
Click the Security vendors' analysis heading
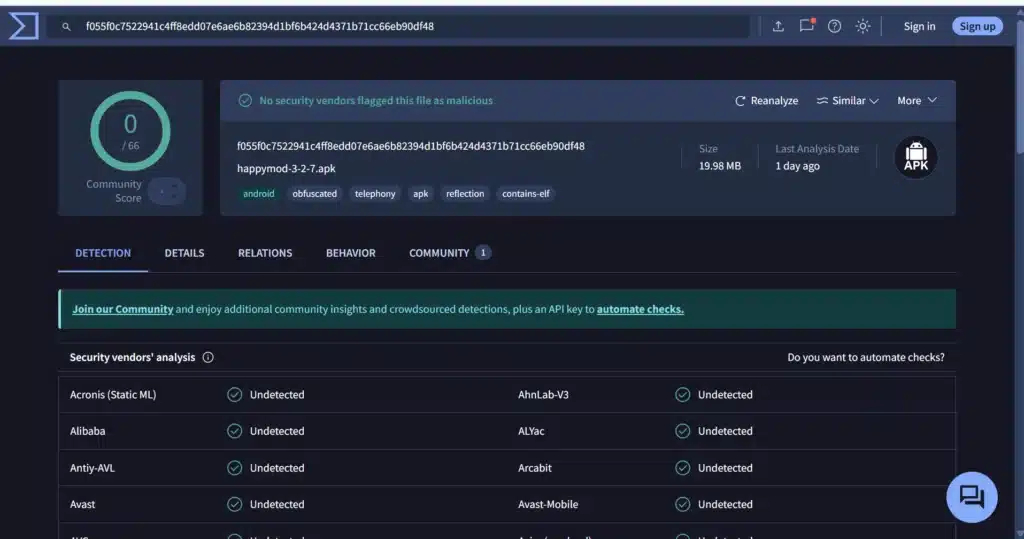(133, 357)
